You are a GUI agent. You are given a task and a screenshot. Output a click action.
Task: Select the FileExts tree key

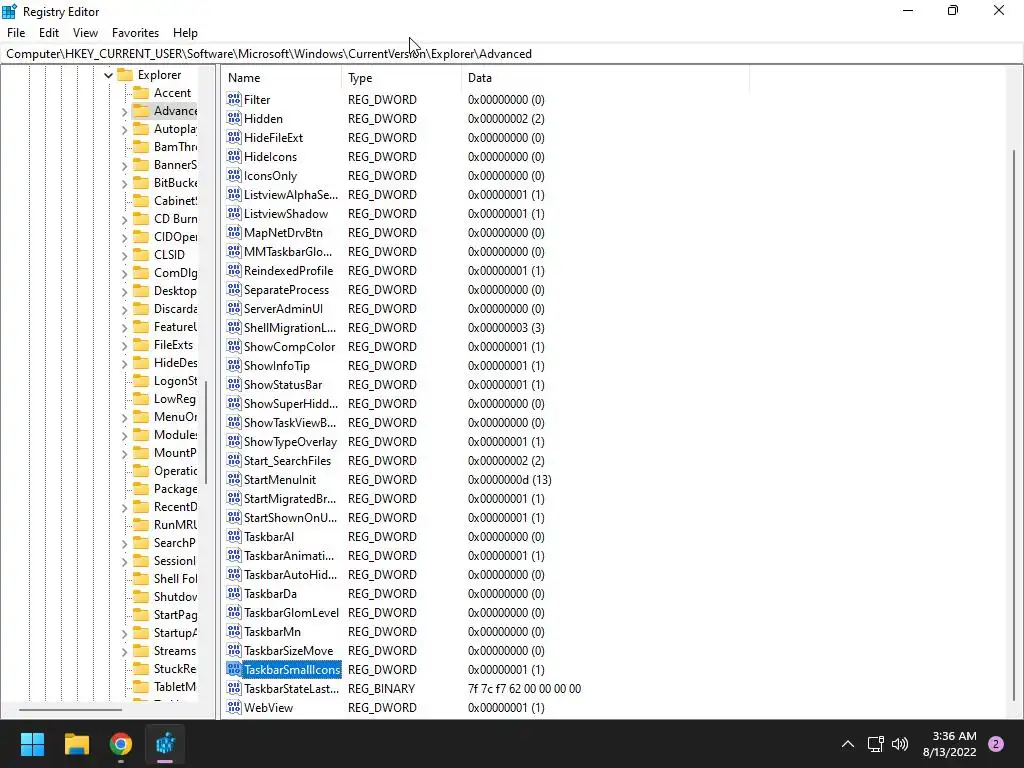pos(173,345)
